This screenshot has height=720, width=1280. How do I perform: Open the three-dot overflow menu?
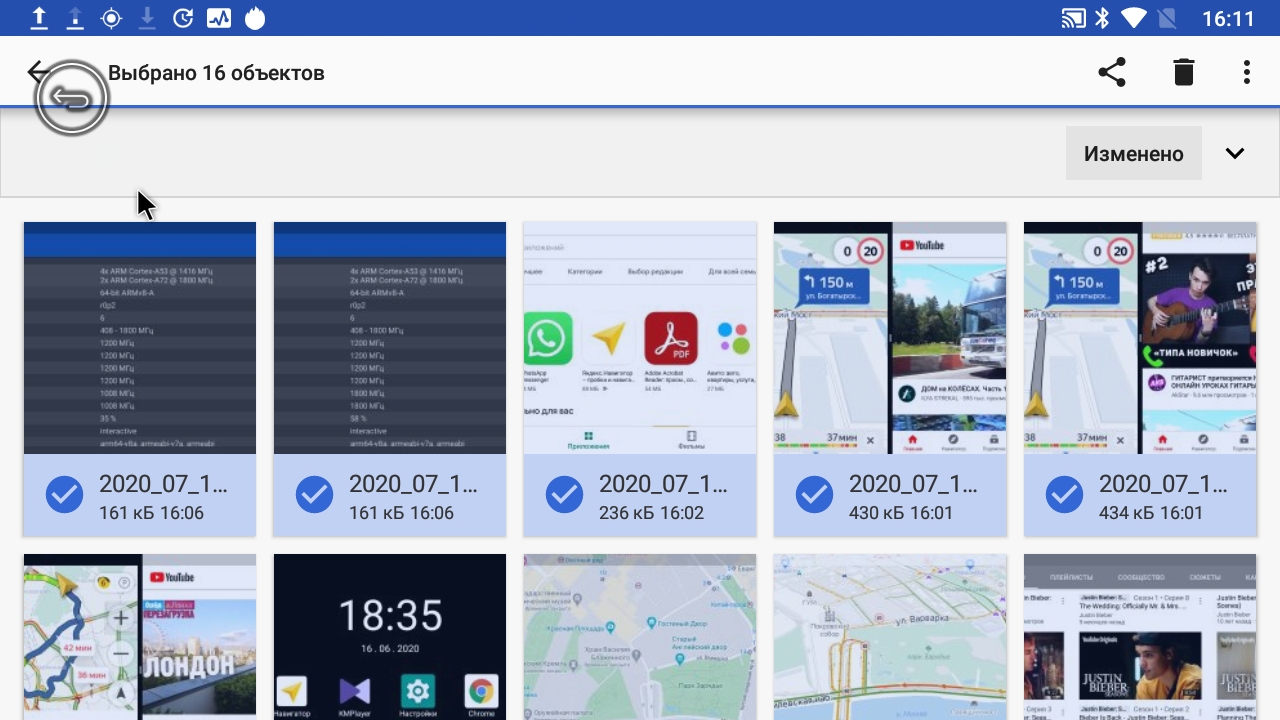click(x=1246, y=72)
